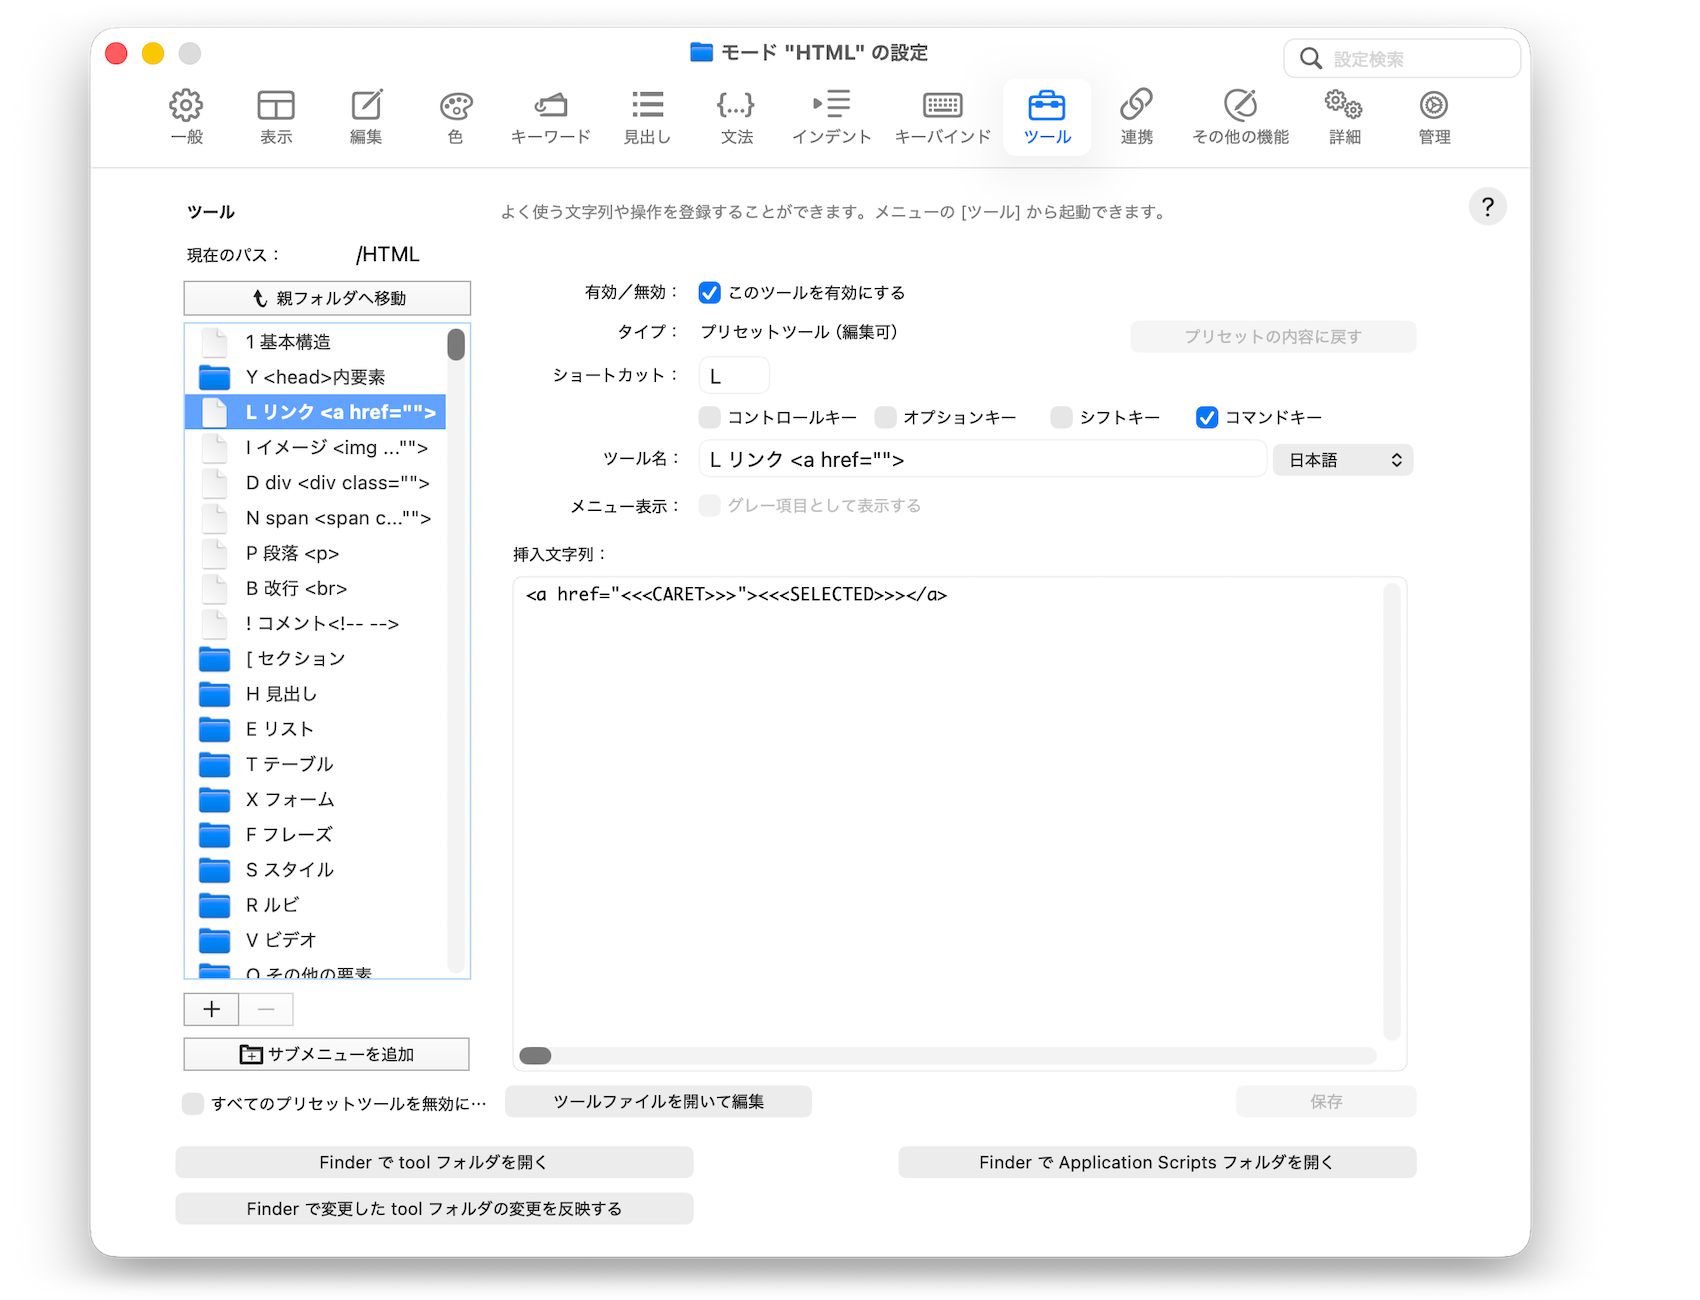The height and width of the screenshot is (1300, 1700).
Task: Click ツールファイルを開いて編集 button
Action: coord(658,1102)
